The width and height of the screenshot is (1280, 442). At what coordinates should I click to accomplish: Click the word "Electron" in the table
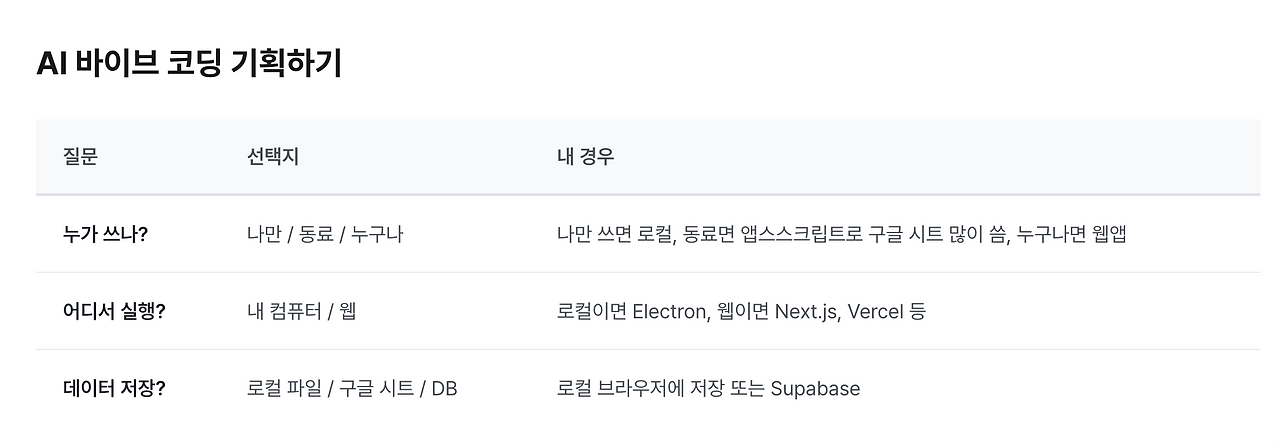[669, 311]
